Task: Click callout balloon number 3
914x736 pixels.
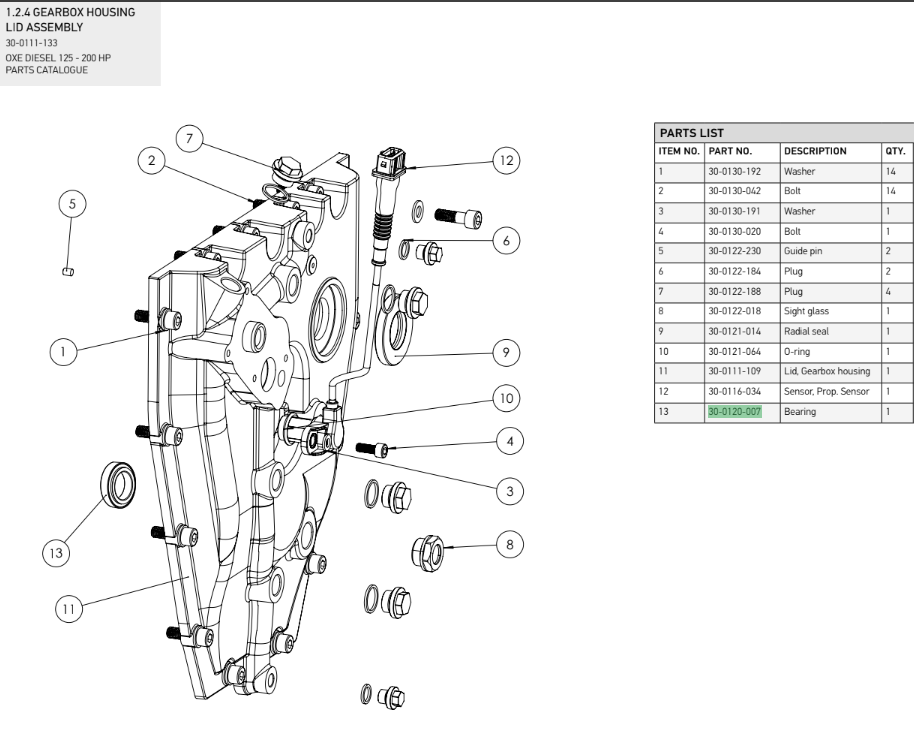Action: point(510,491)
